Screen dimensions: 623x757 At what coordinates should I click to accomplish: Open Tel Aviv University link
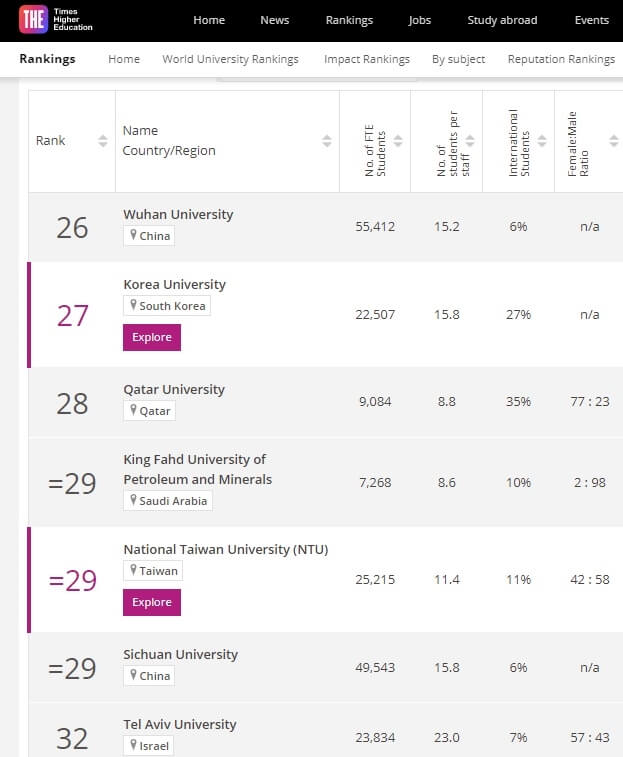click(180, 724)
